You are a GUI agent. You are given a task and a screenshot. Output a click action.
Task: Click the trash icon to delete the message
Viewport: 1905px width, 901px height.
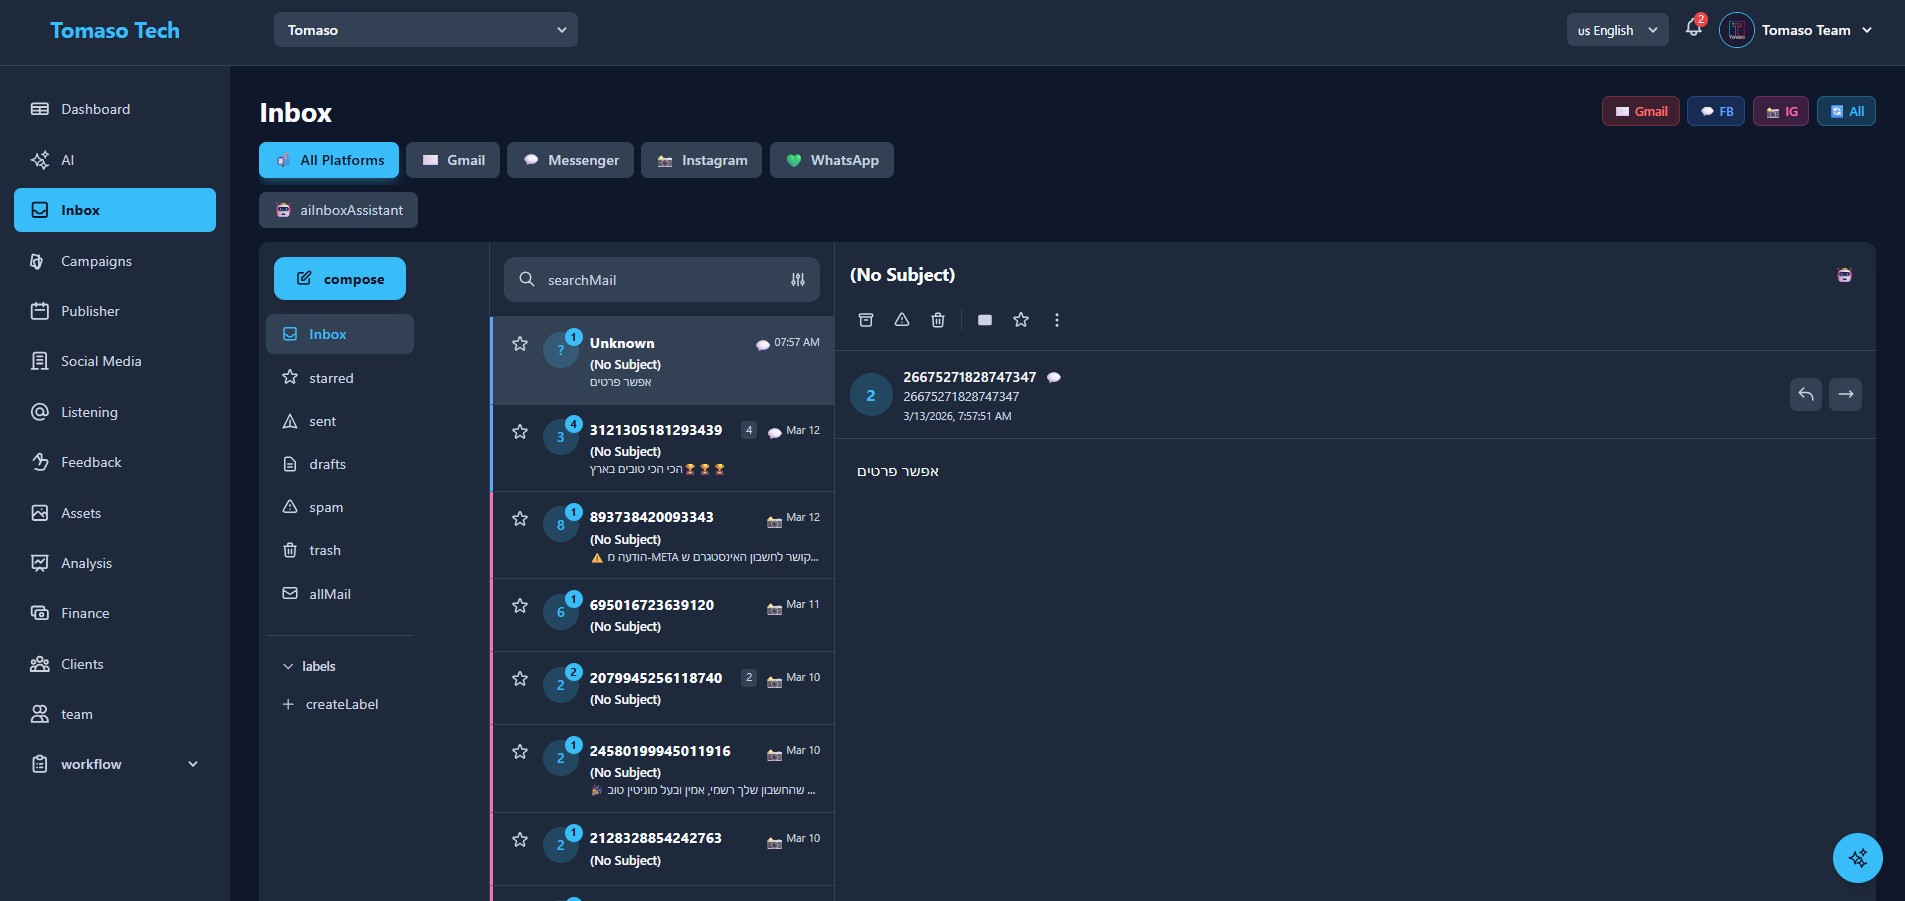click(x=937, y=320)
